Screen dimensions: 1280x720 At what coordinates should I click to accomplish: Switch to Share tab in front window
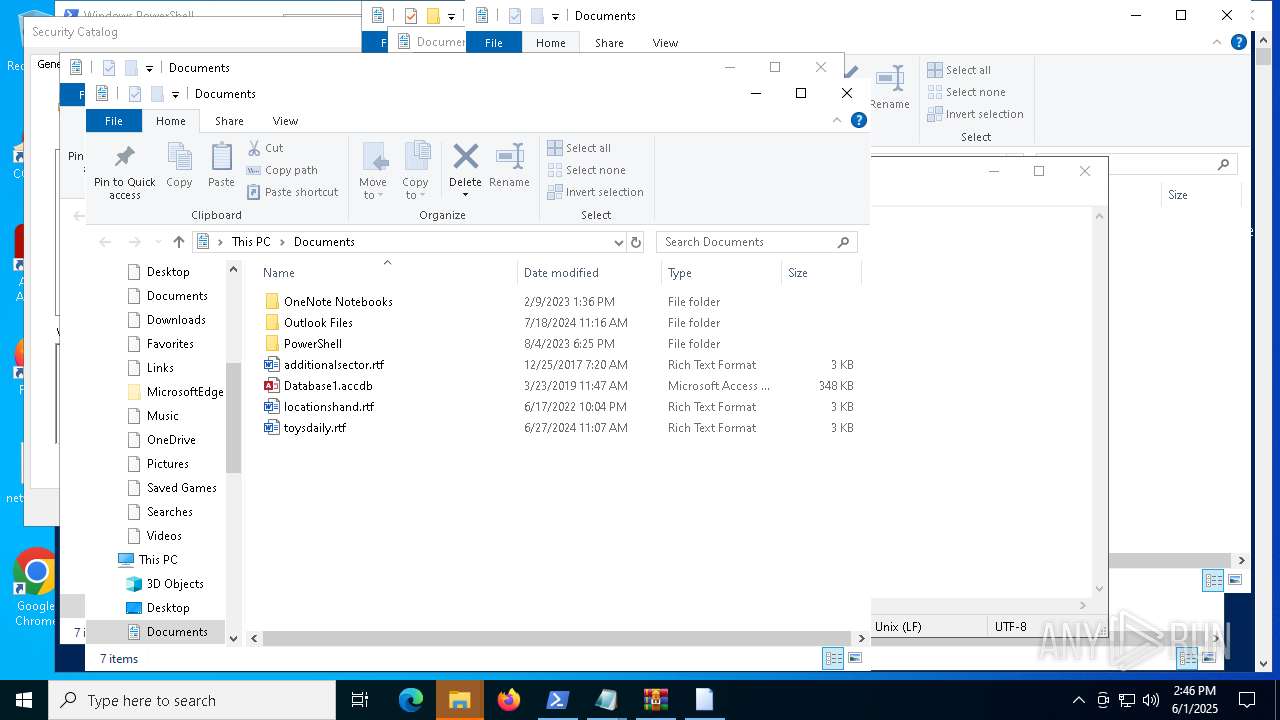coord(229,121)
